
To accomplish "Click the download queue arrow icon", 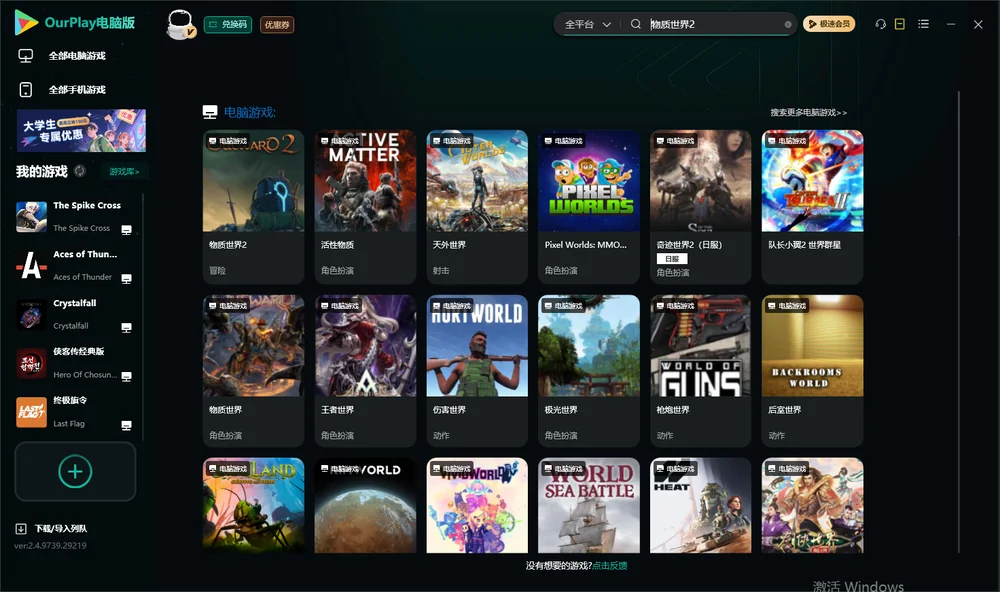I will coord(20,528).
